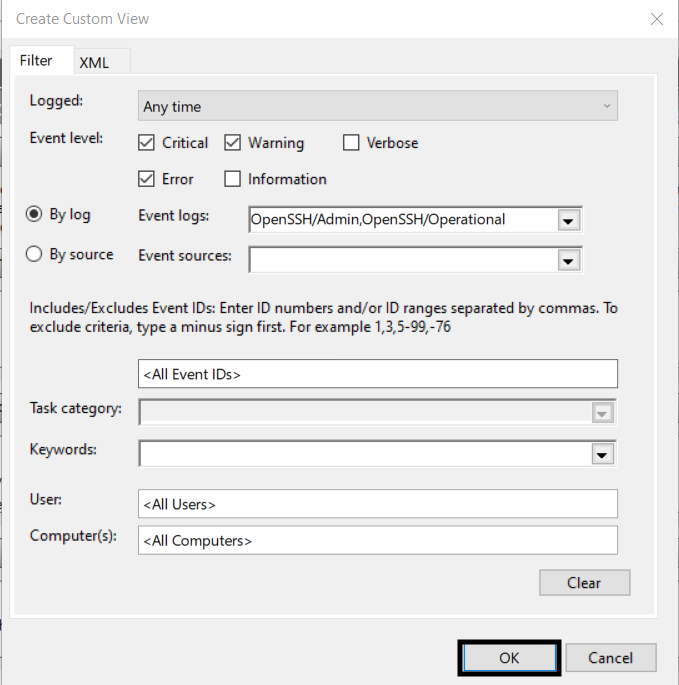
Task: Expand the Keywords dropdown arrow
Action: [x=602, y=455]
